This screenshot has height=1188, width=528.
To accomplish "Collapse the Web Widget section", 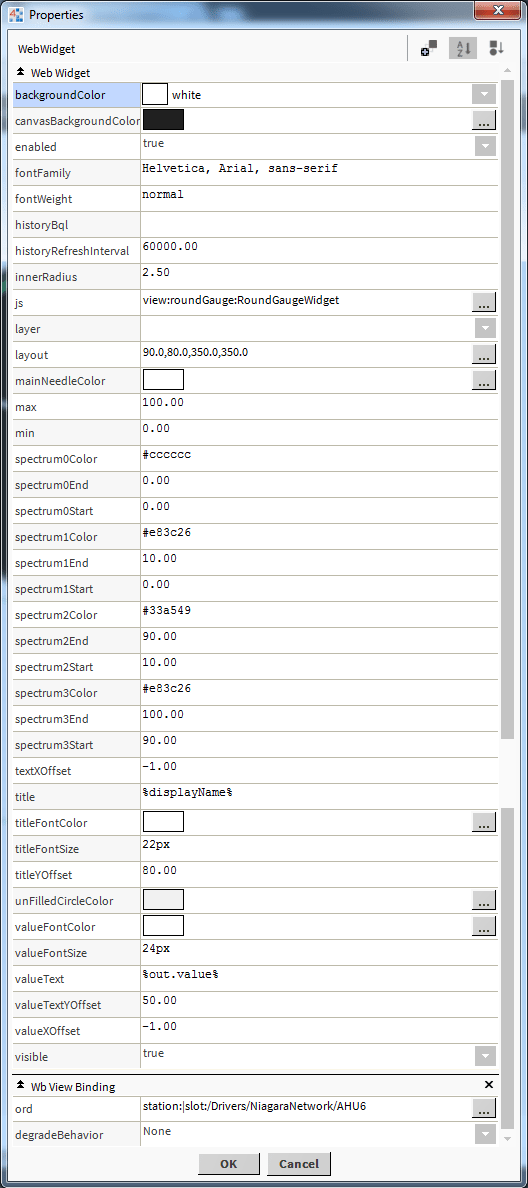I will tap(20, 73).
